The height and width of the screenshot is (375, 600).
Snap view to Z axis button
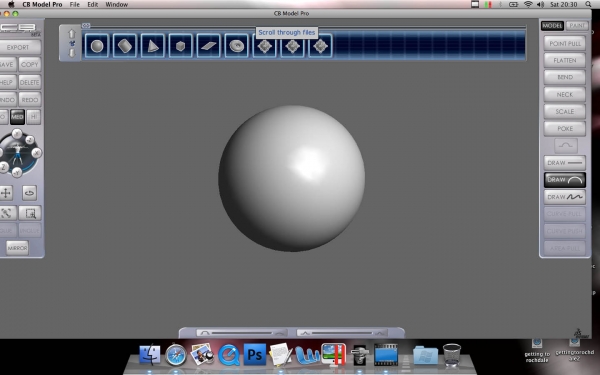click(x=3, y=167)
